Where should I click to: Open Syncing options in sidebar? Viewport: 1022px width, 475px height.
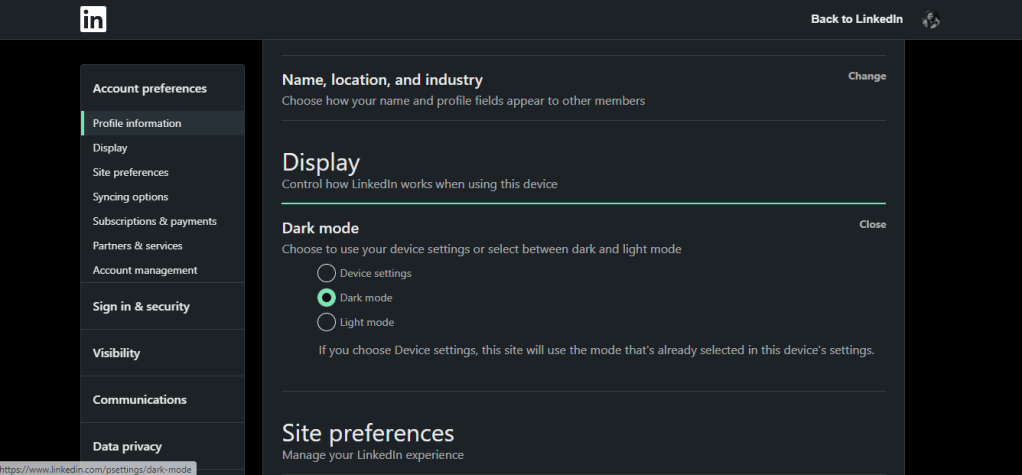(x=130, y=197)
